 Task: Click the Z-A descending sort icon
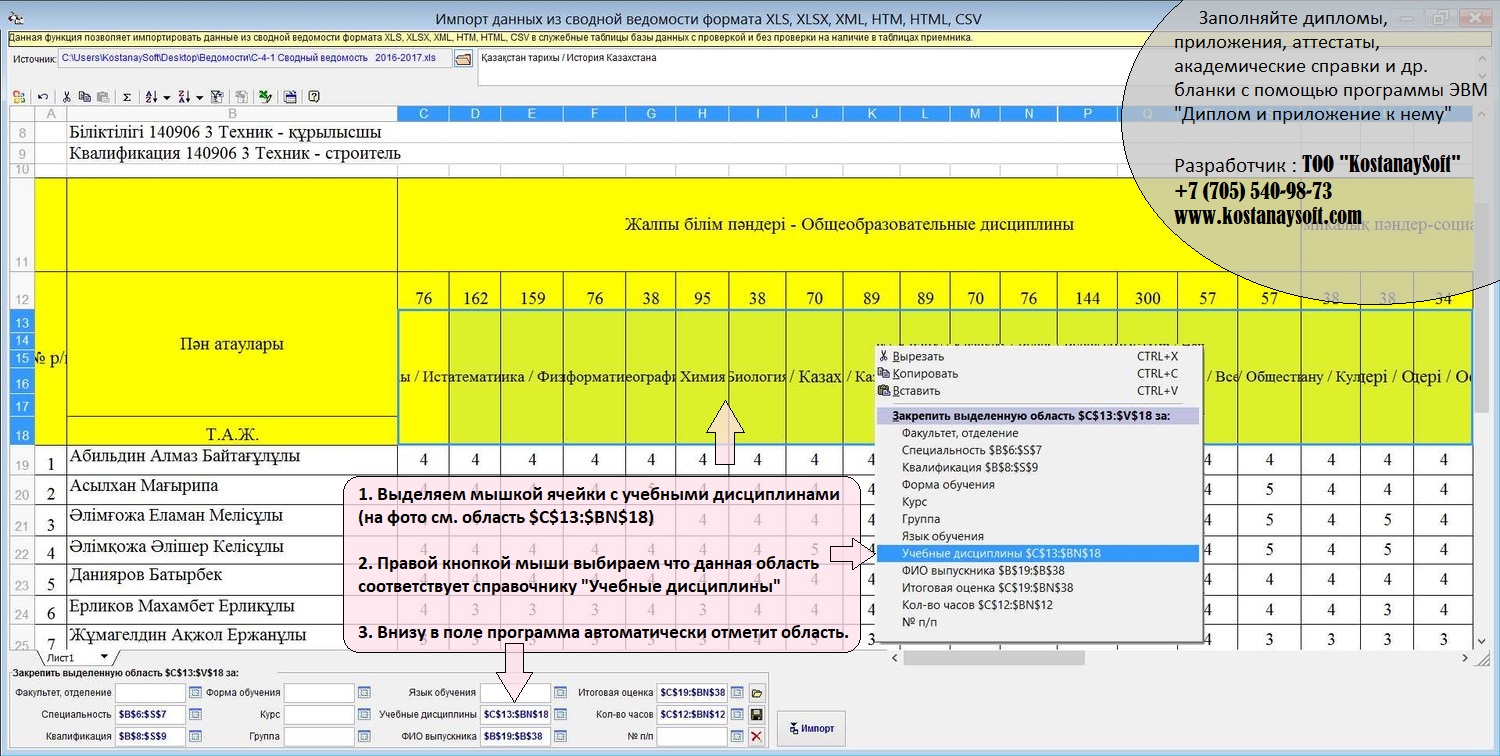click(x=184, y=97)
